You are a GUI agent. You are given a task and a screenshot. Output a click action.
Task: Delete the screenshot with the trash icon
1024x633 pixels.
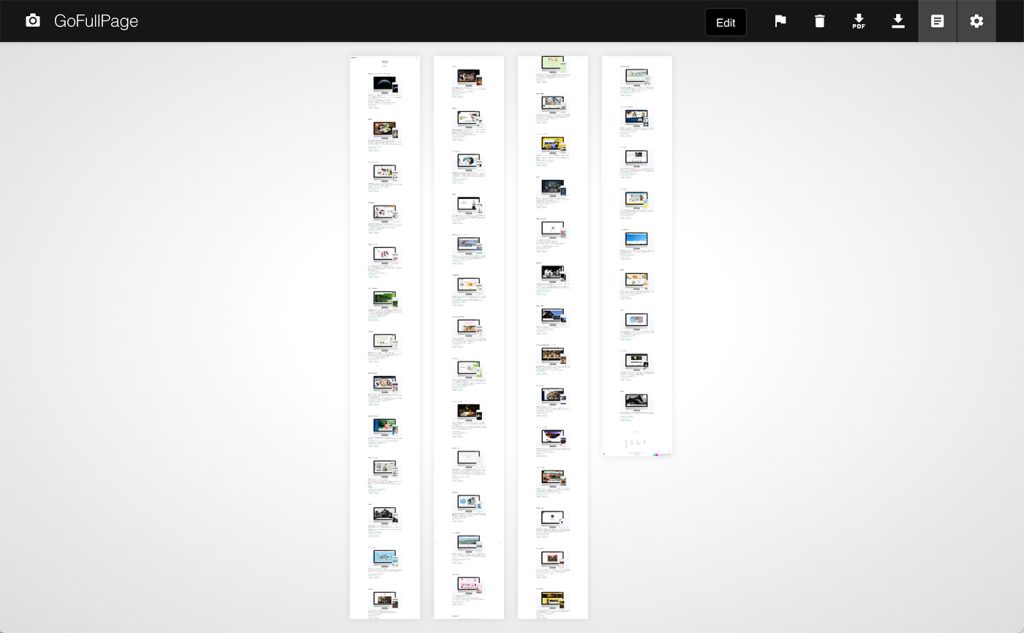[x=820, y=21]
